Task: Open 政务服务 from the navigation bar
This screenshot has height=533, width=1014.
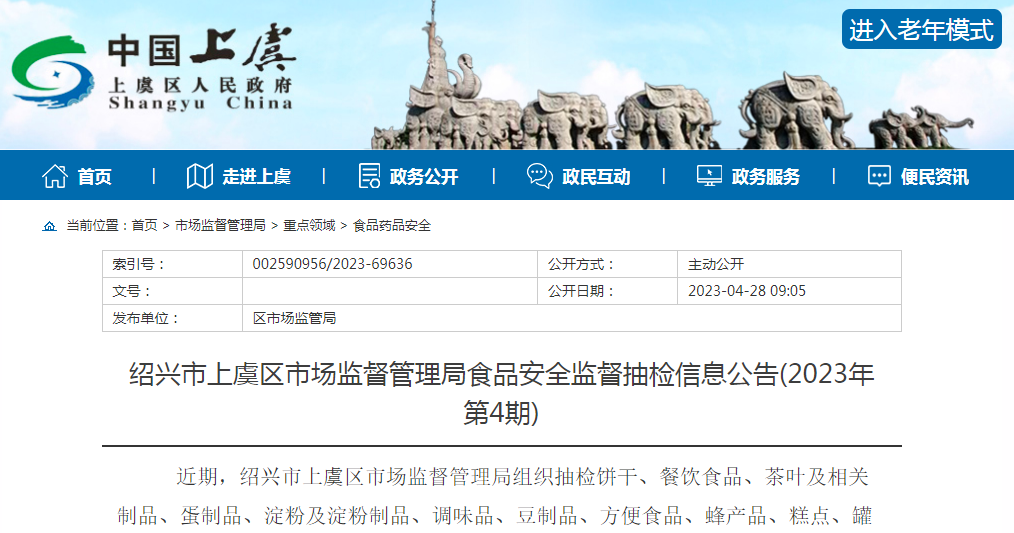Action: click(x=766, y=177)
